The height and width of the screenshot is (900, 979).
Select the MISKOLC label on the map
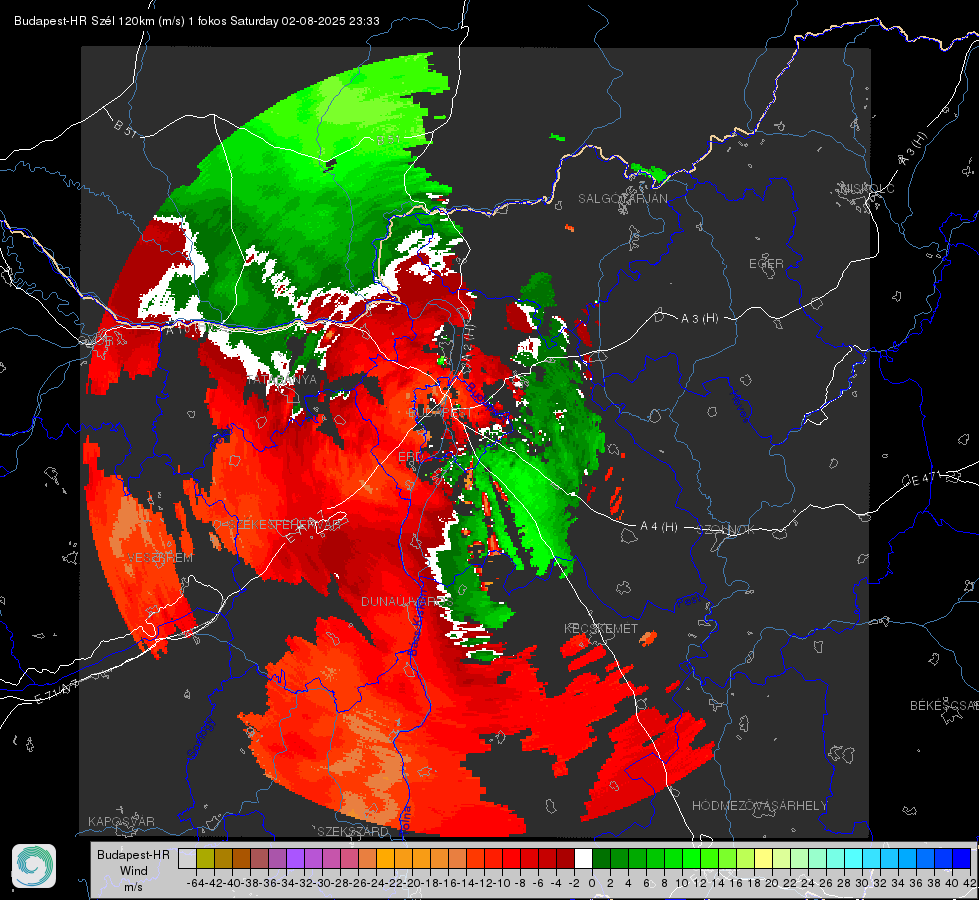(x=867, y=188)
